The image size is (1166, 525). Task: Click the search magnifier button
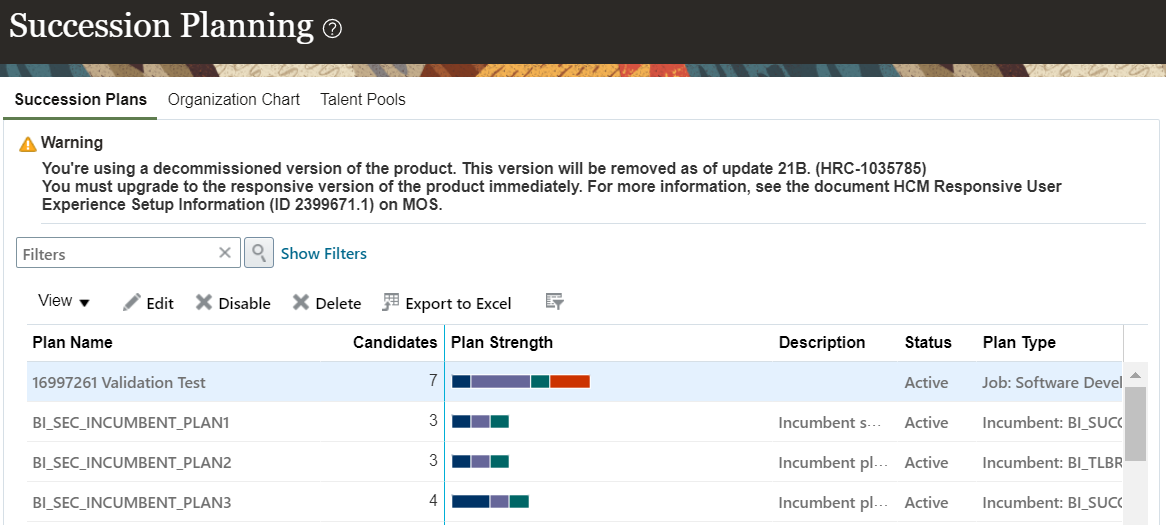(x=259, y=253)
